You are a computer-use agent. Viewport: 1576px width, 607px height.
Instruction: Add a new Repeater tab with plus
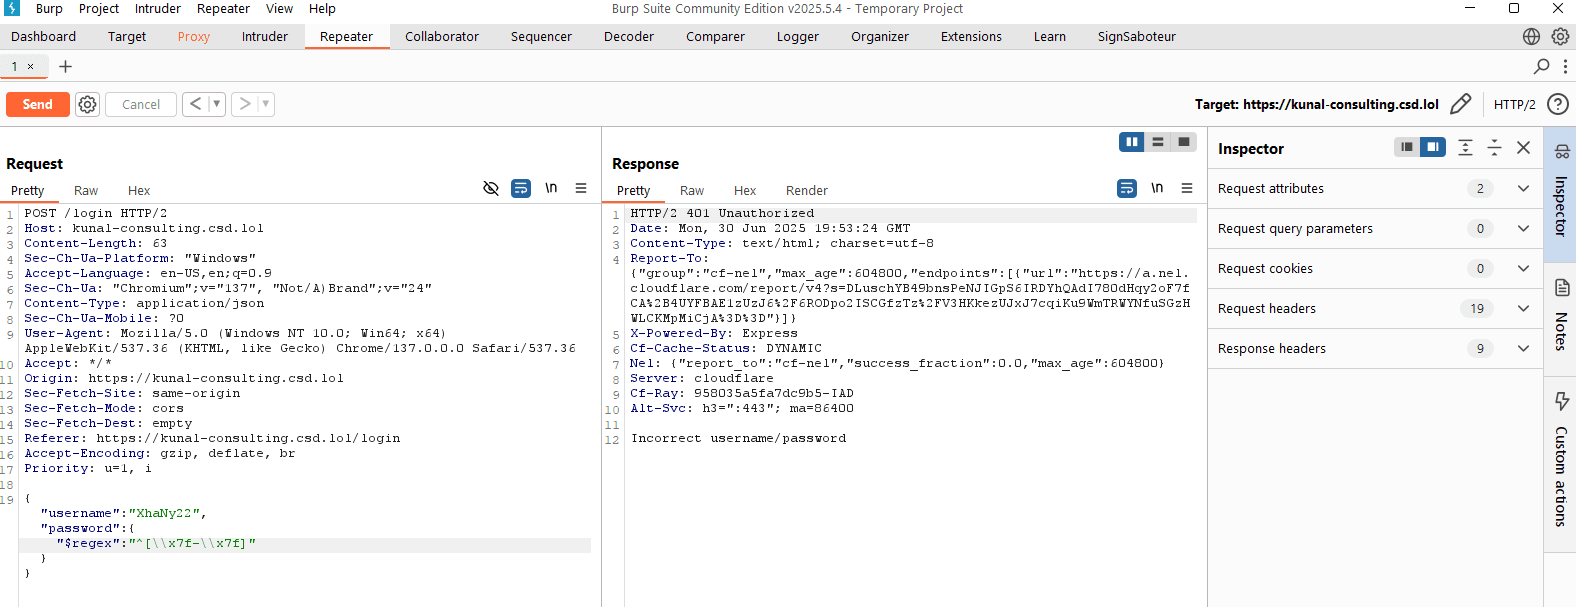click(65, 67)
